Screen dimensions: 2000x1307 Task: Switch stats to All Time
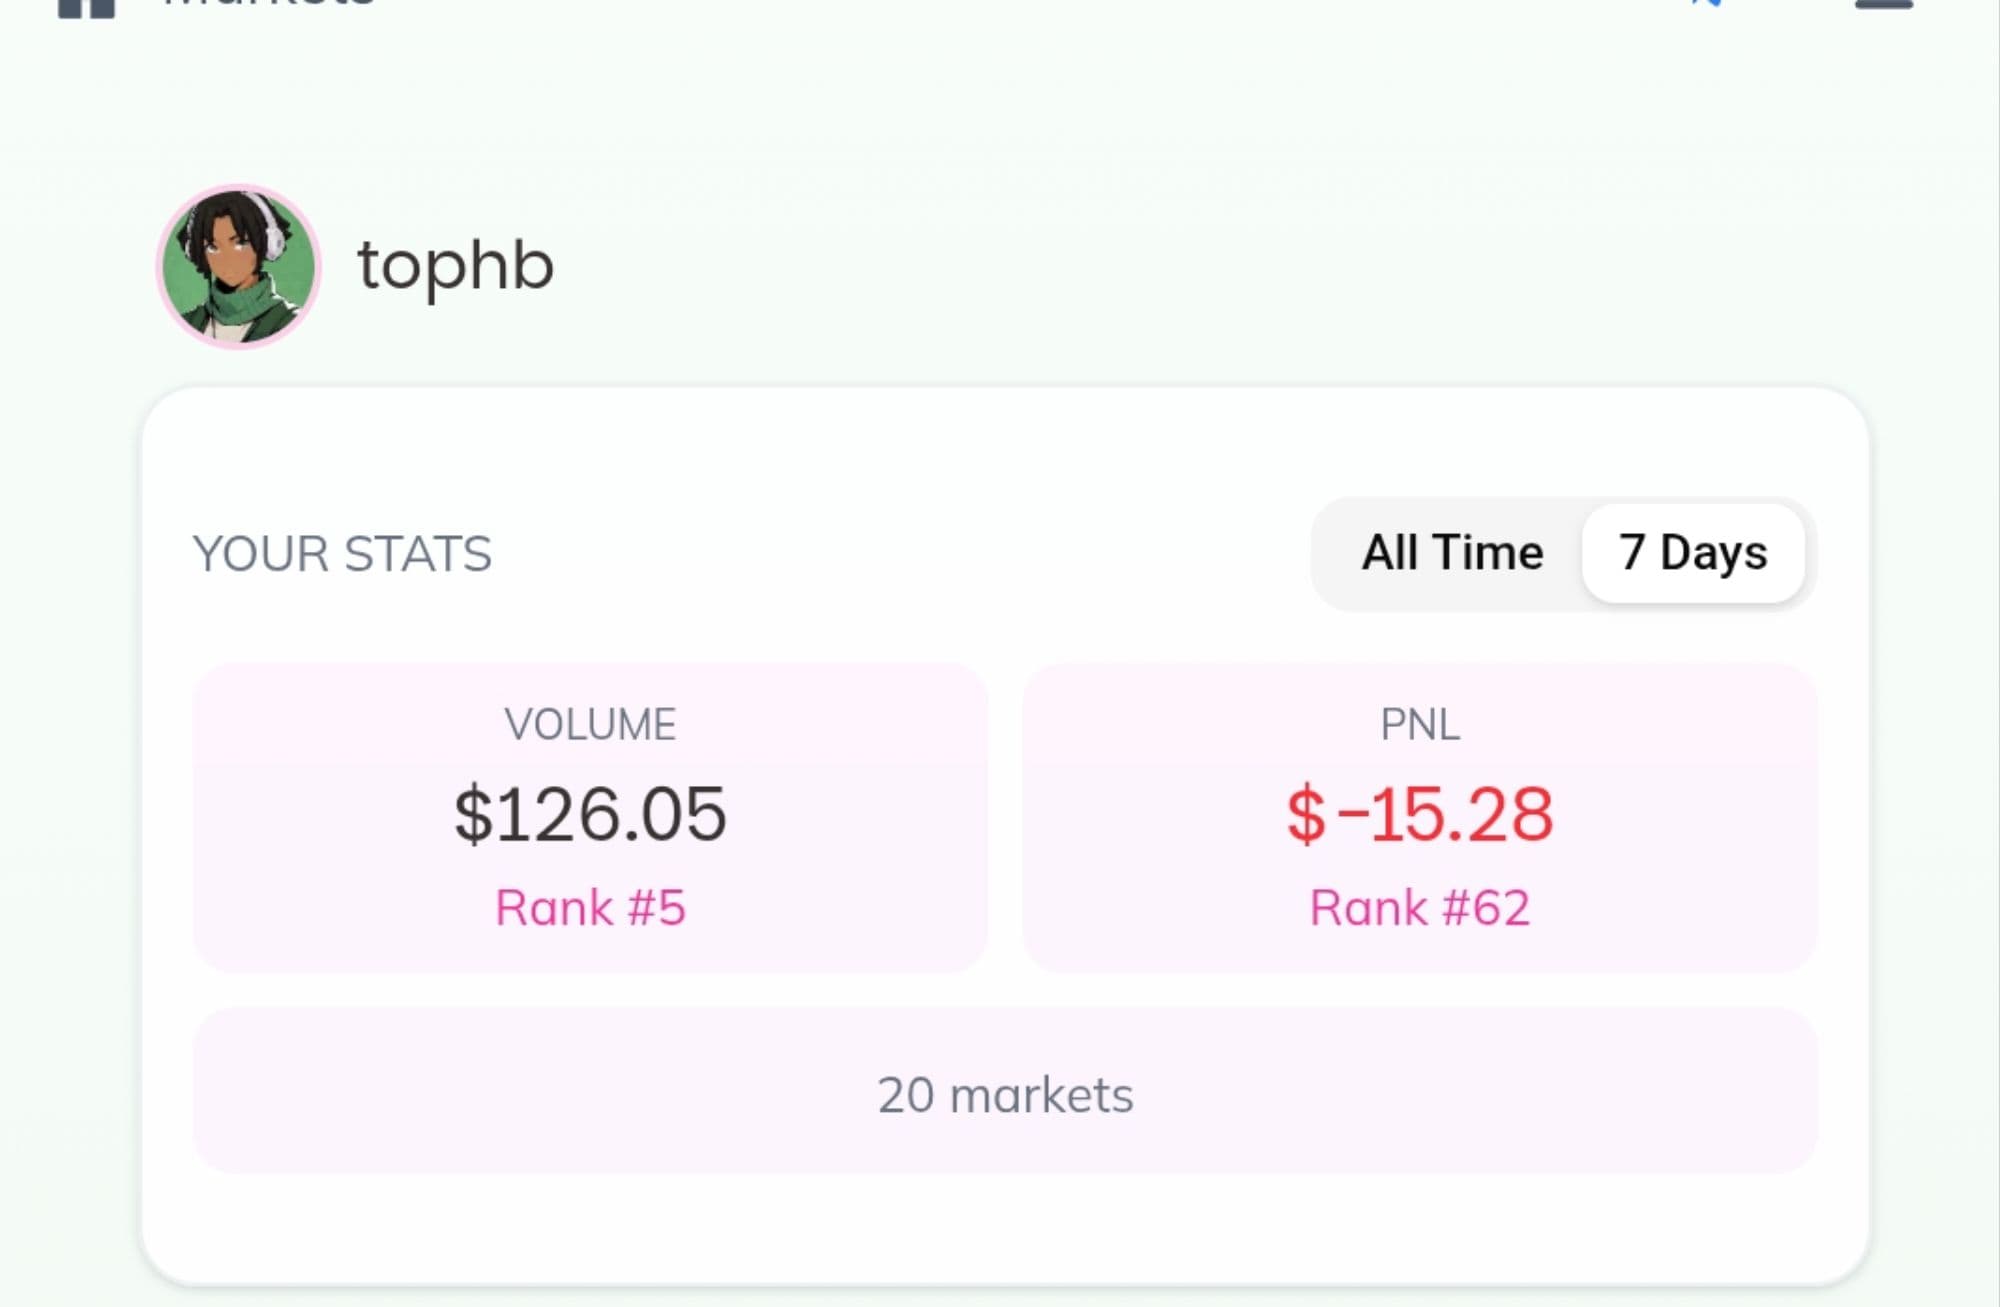tap(1452, 553)
